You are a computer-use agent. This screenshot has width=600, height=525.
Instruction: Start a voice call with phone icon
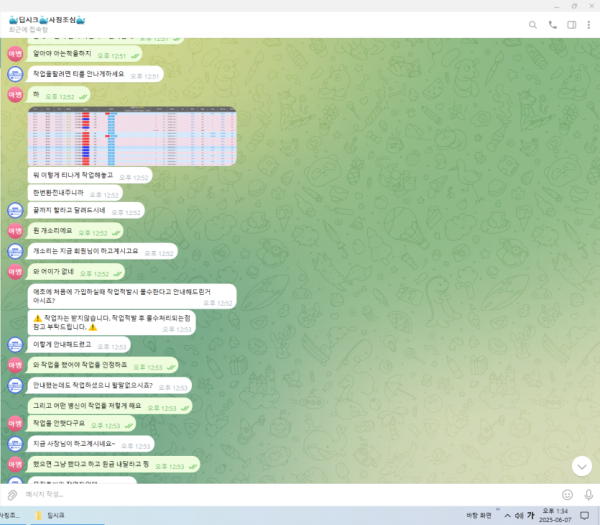coord(553,25)
